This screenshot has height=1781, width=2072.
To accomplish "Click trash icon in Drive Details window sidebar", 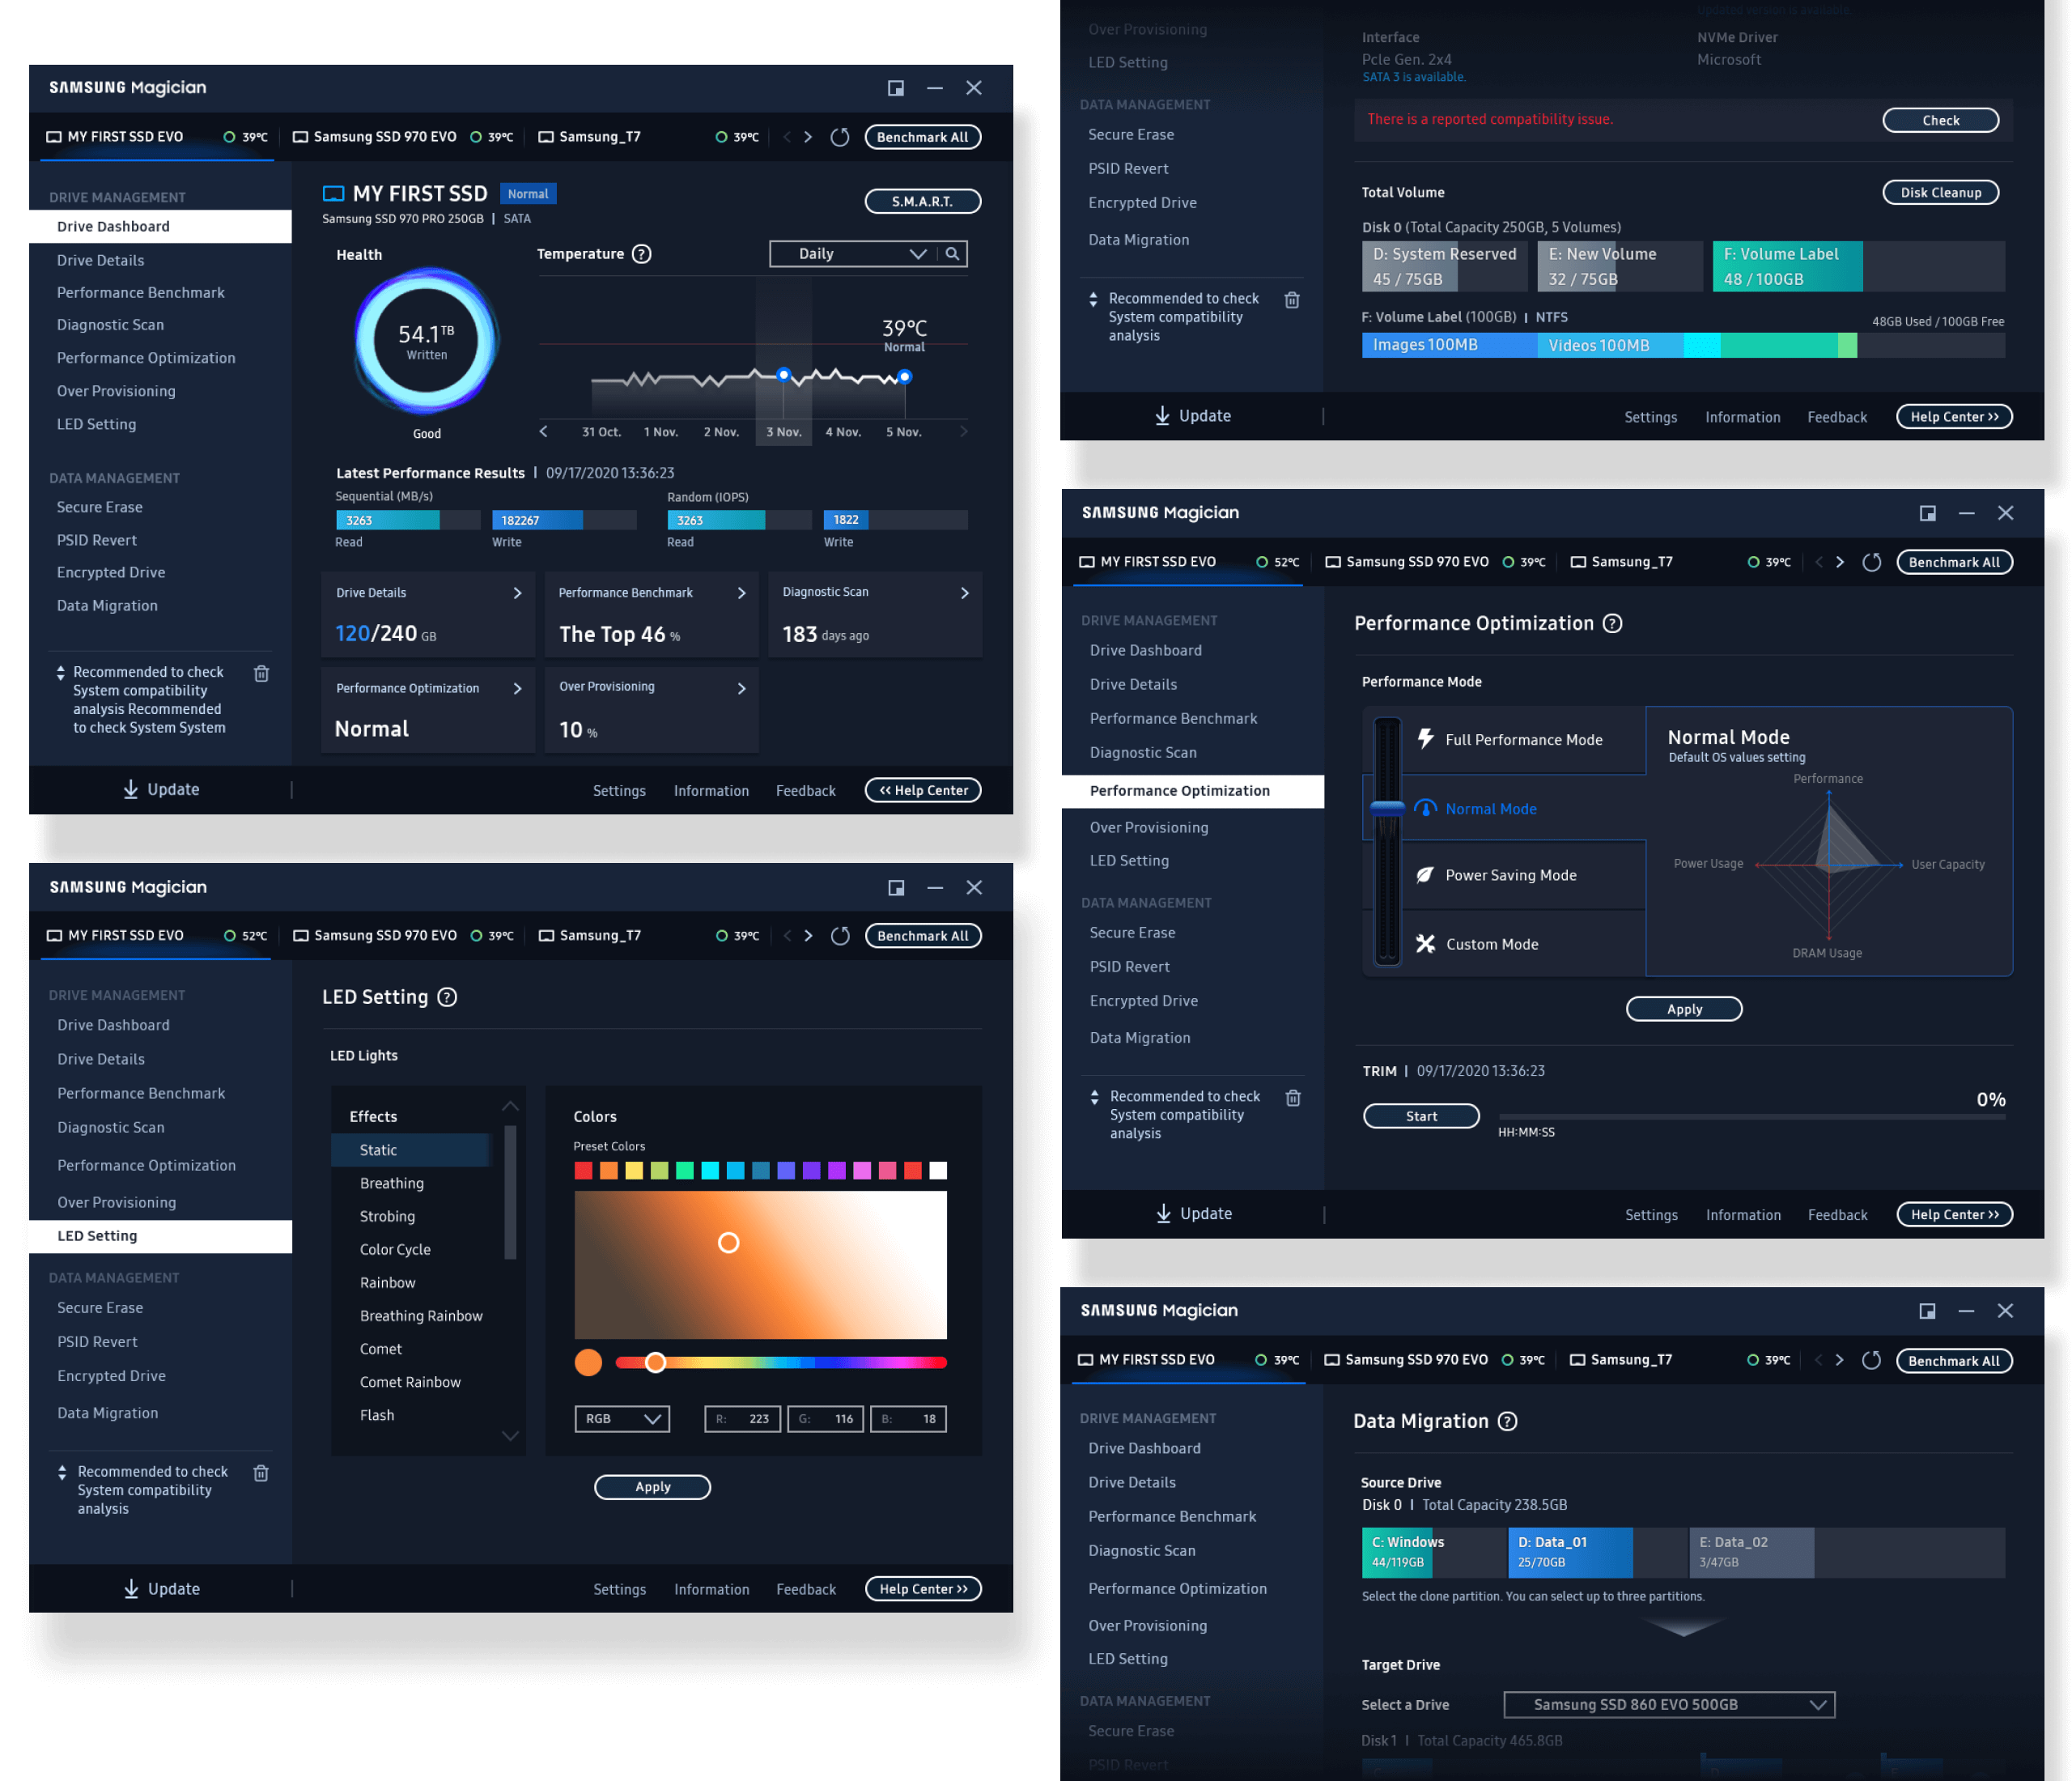I will [1292, 300].
